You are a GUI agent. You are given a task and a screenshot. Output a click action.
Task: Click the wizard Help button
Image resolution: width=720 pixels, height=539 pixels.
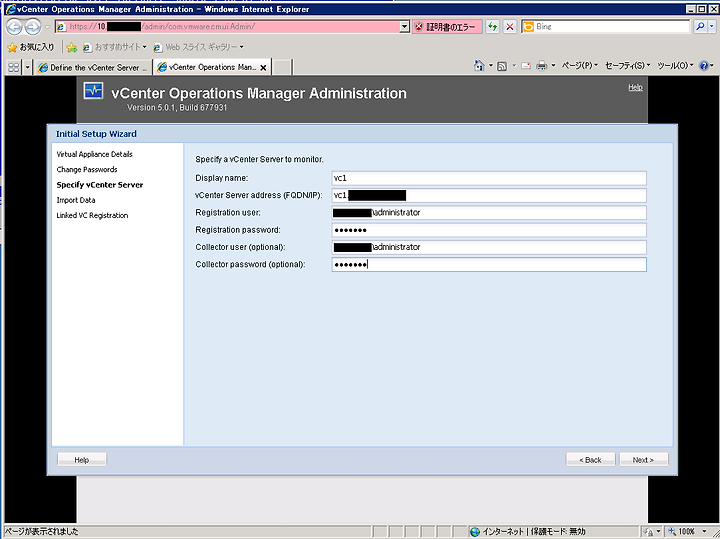pyautogui.click(x=82, y=460)
